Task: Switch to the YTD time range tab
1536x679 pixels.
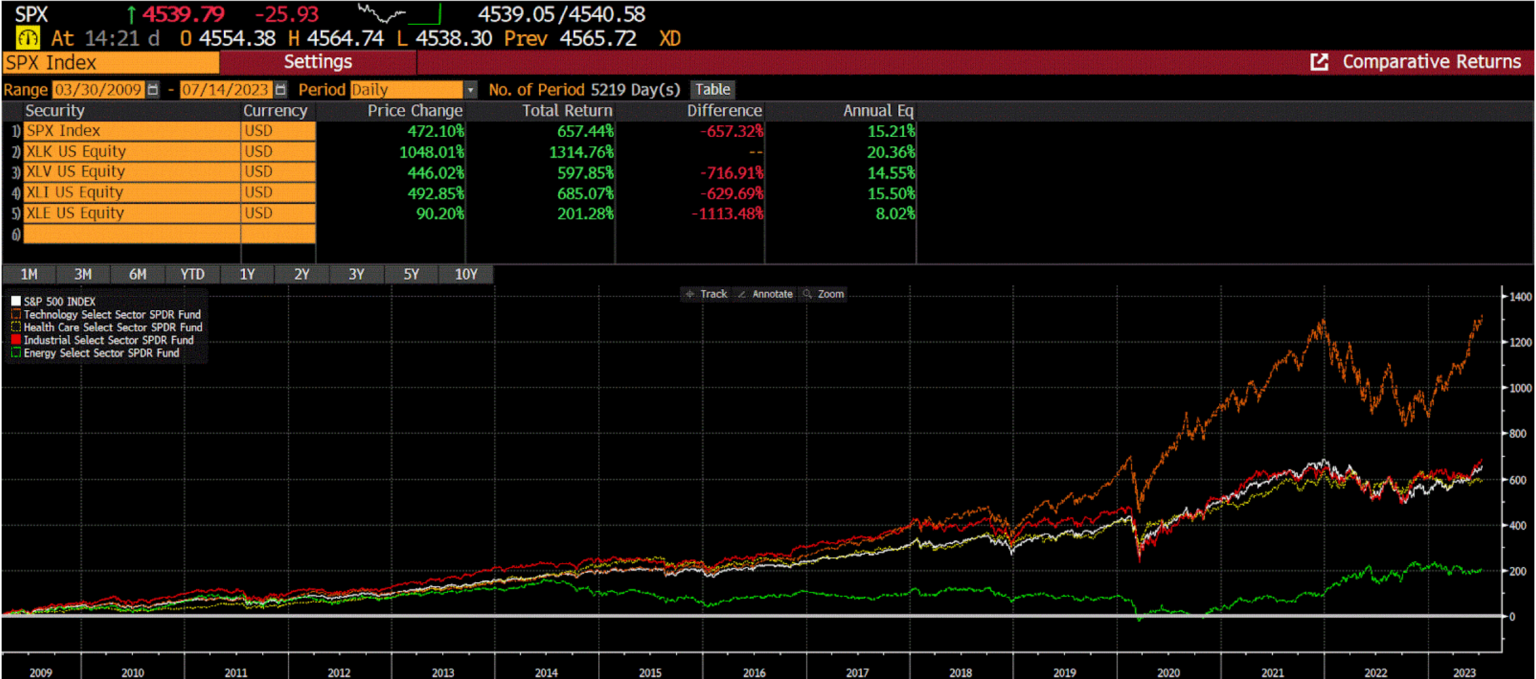Action: 192,275
